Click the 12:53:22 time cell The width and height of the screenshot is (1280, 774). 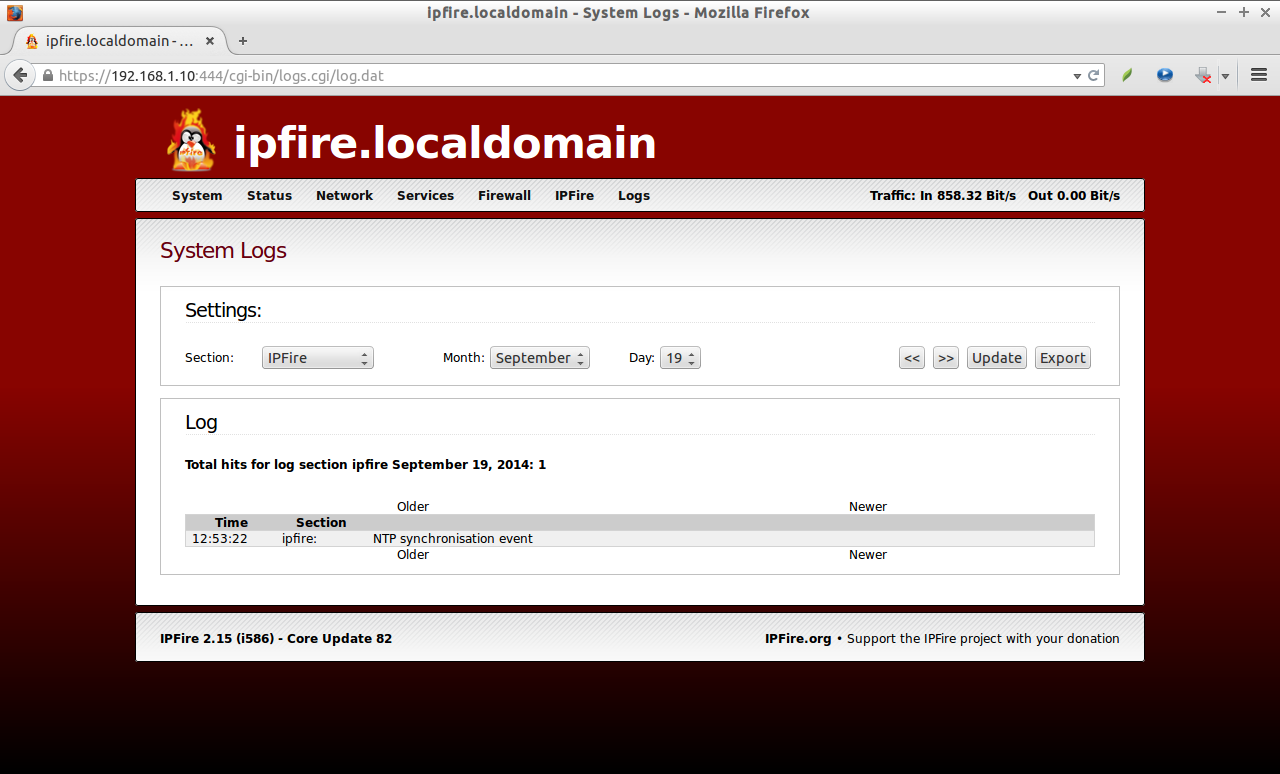(220, 539)
